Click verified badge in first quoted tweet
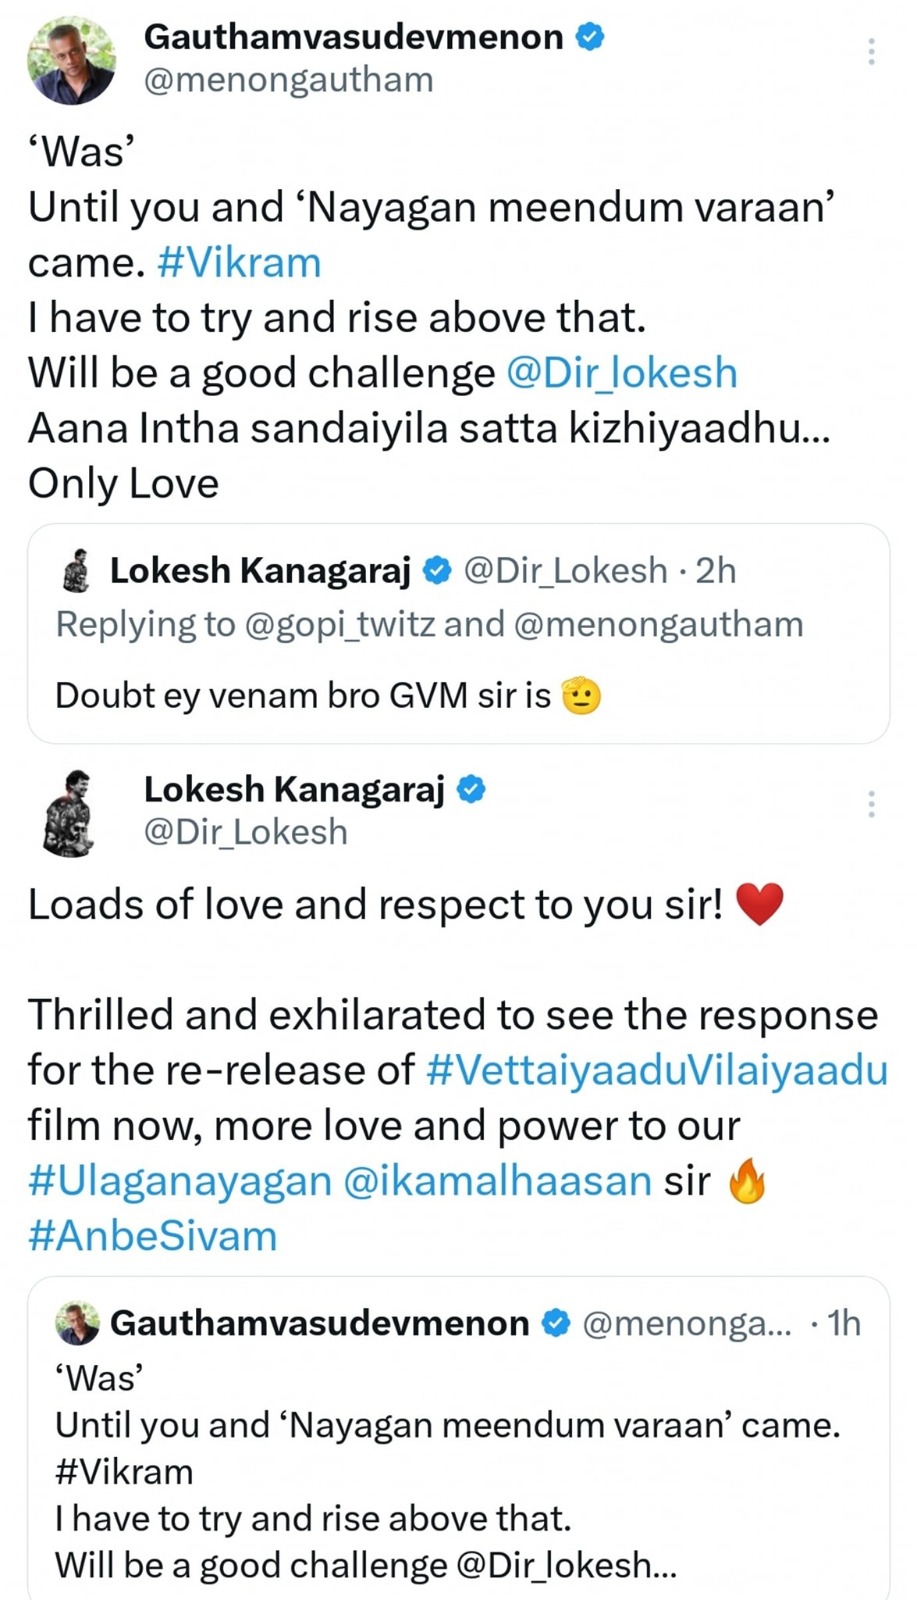The image size is (917, 1600). [437, 571]
